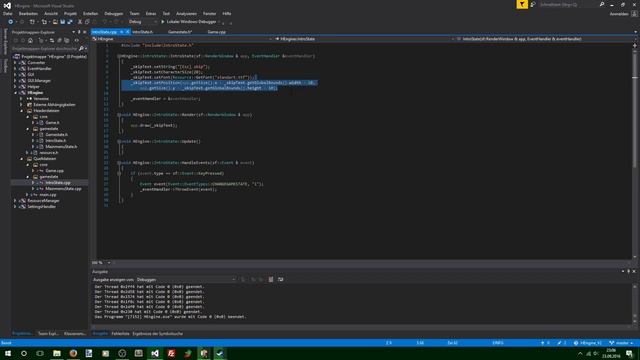Click the clear all output icon
This screenshot has height=360, width=640.
point(271,280)
